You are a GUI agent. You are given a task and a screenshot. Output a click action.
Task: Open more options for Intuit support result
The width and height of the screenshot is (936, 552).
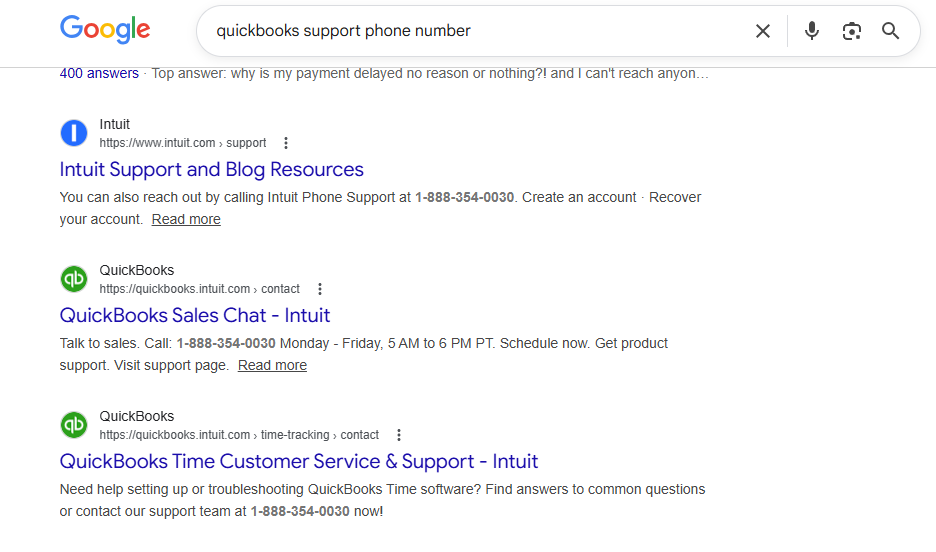coord(286,143)
